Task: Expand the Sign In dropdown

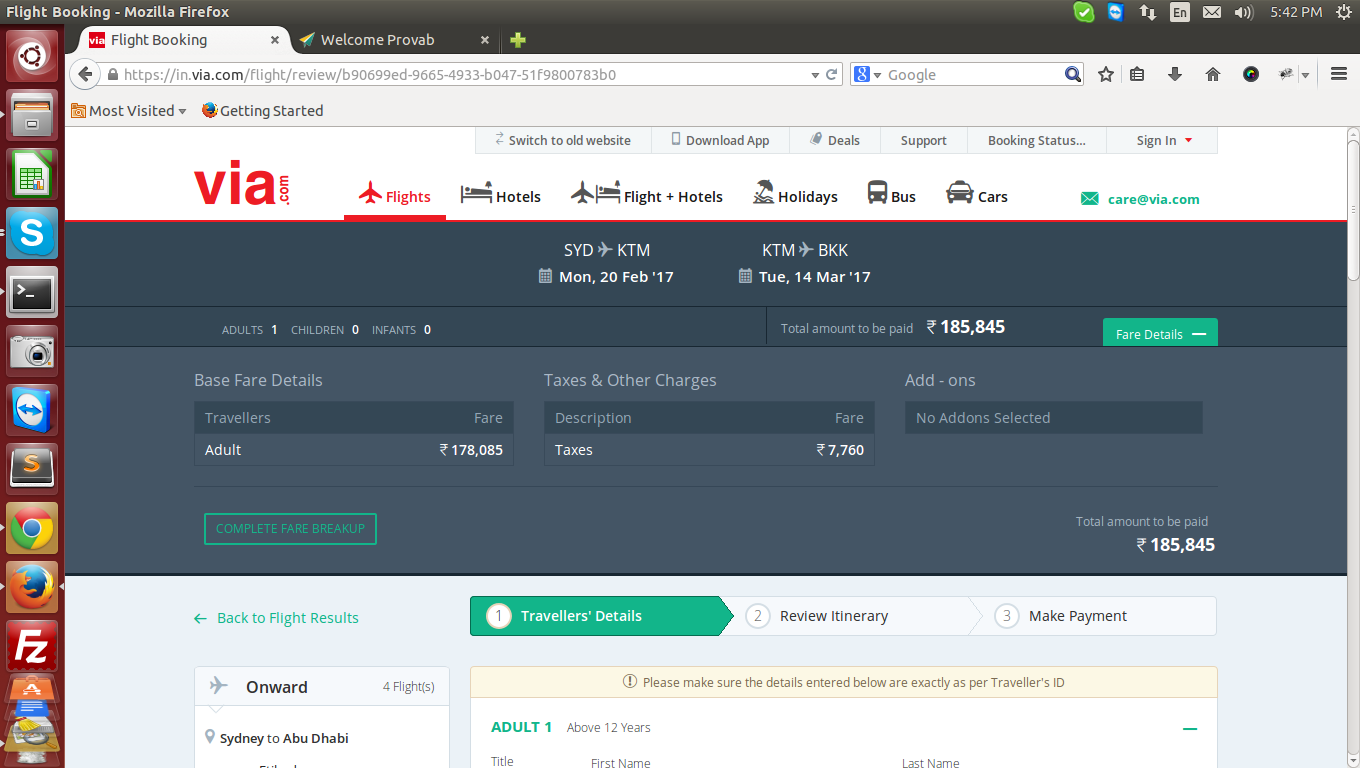Action: 1164,141
